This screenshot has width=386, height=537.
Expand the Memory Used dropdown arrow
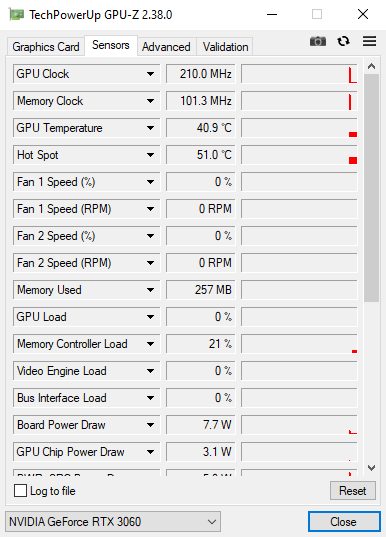tap(150, 290)
